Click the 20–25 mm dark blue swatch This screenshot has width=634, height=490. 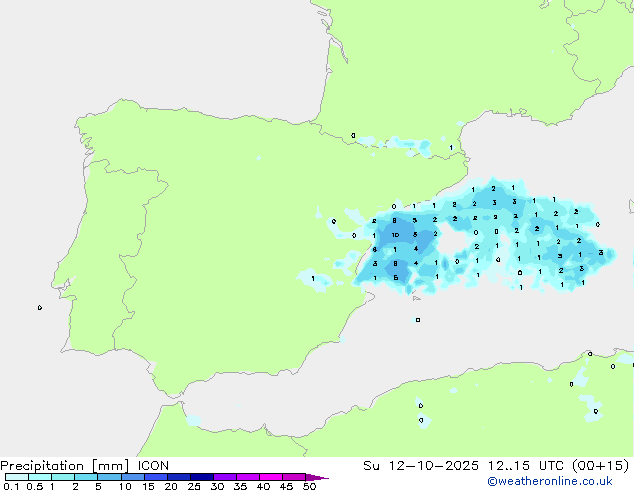point(178,477)
